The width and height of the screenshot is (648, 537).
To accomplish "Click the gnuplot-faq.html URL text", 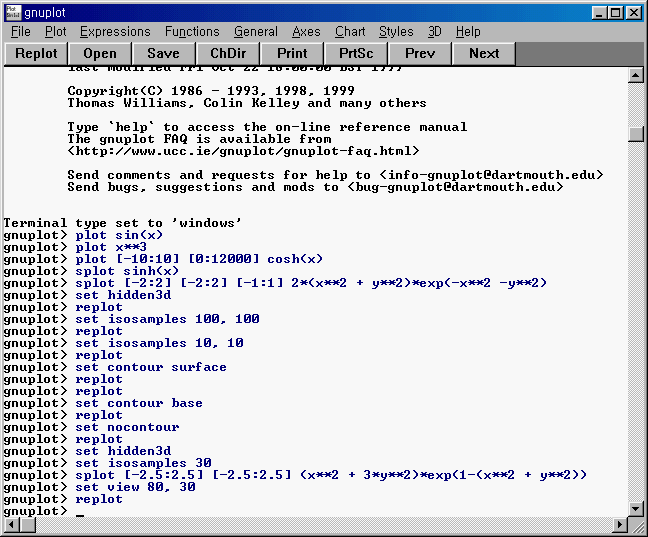I will (243, 151).
